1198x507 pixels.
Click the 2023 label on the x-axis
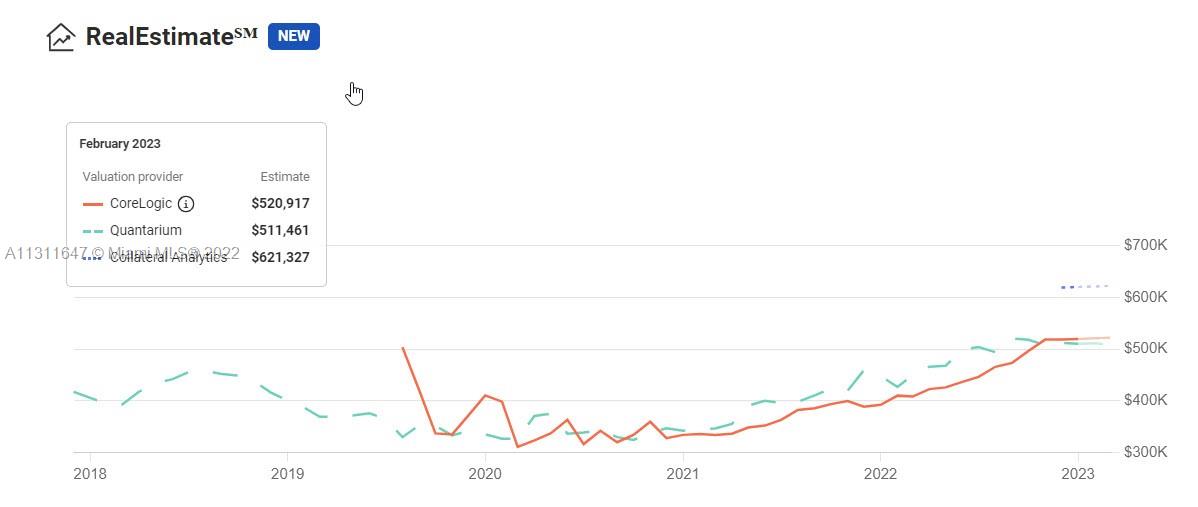point(1077,473)
